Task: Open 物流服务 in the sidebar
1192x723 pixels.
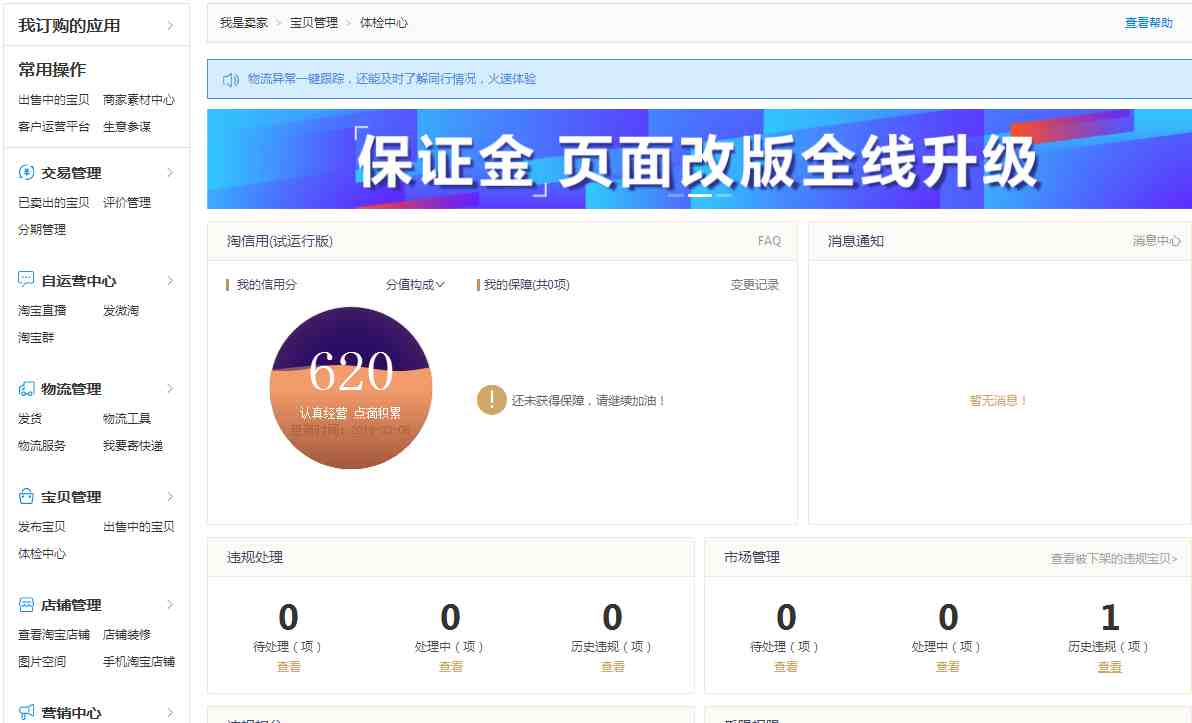Action: click(42, 445)
